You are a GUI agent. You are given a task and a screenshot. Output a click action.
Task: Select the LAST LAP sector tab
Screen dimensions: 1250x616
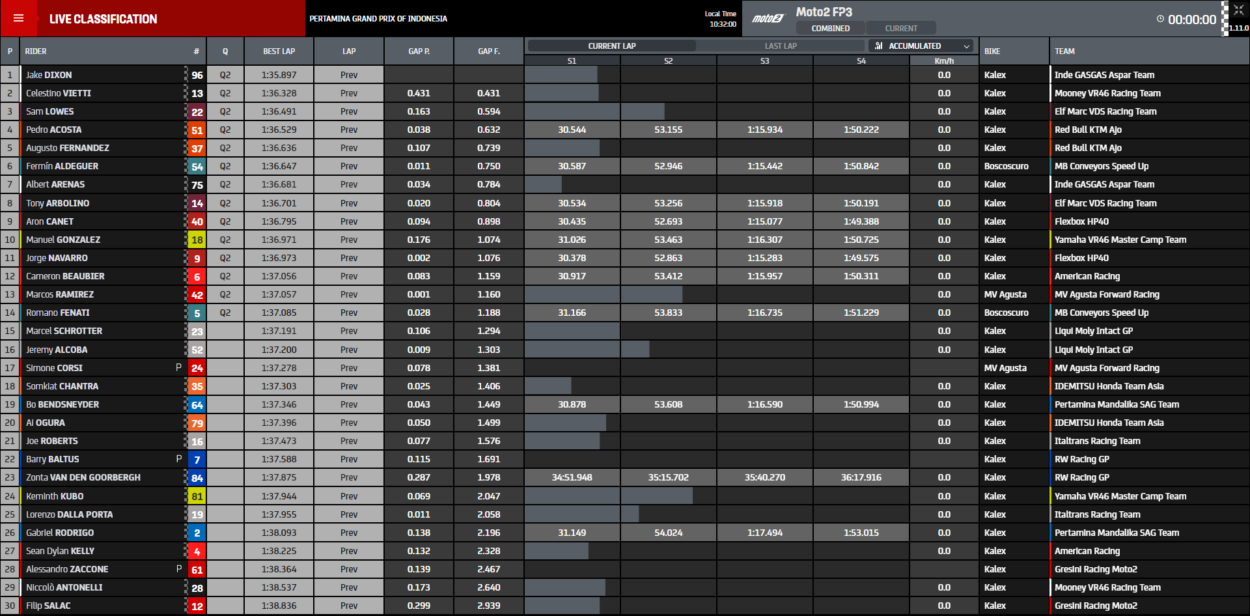pos(781,46)
